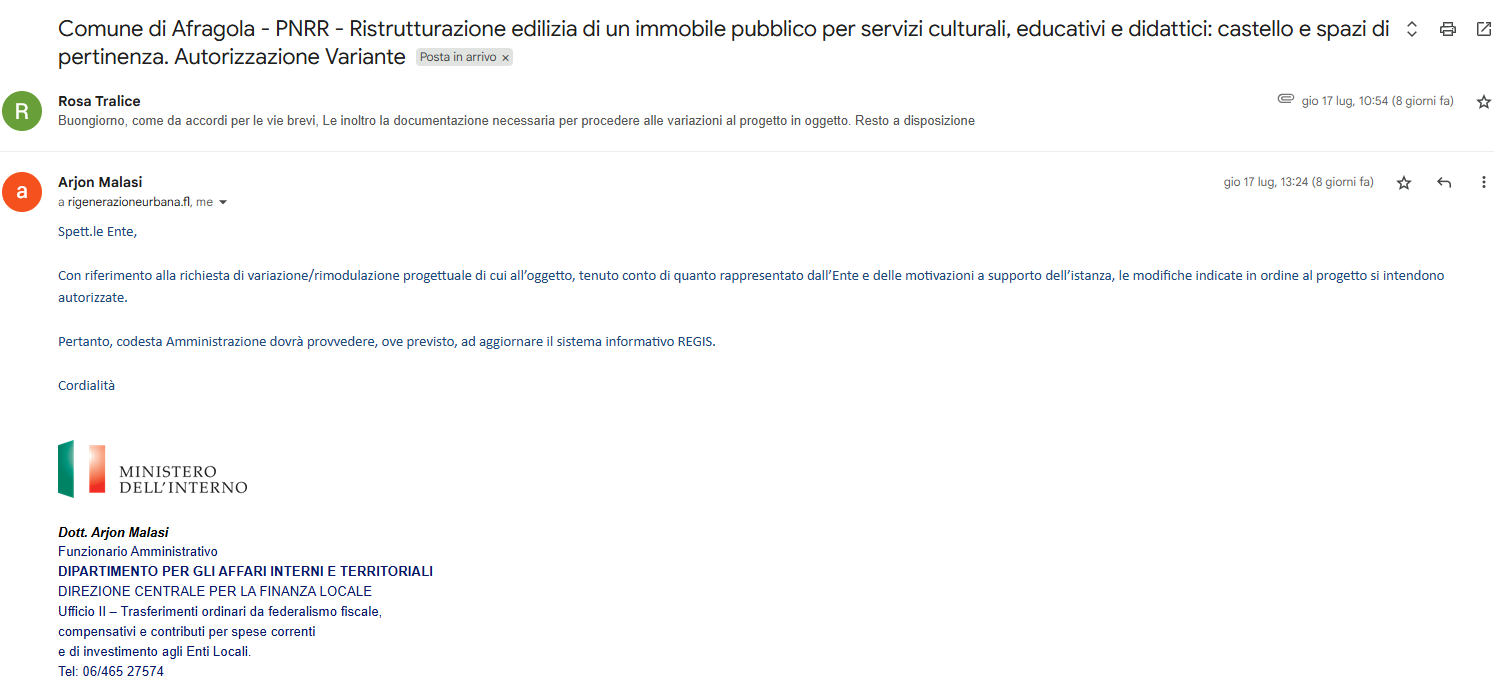Click Rosa Tralice's green avatar

[22, 111]
